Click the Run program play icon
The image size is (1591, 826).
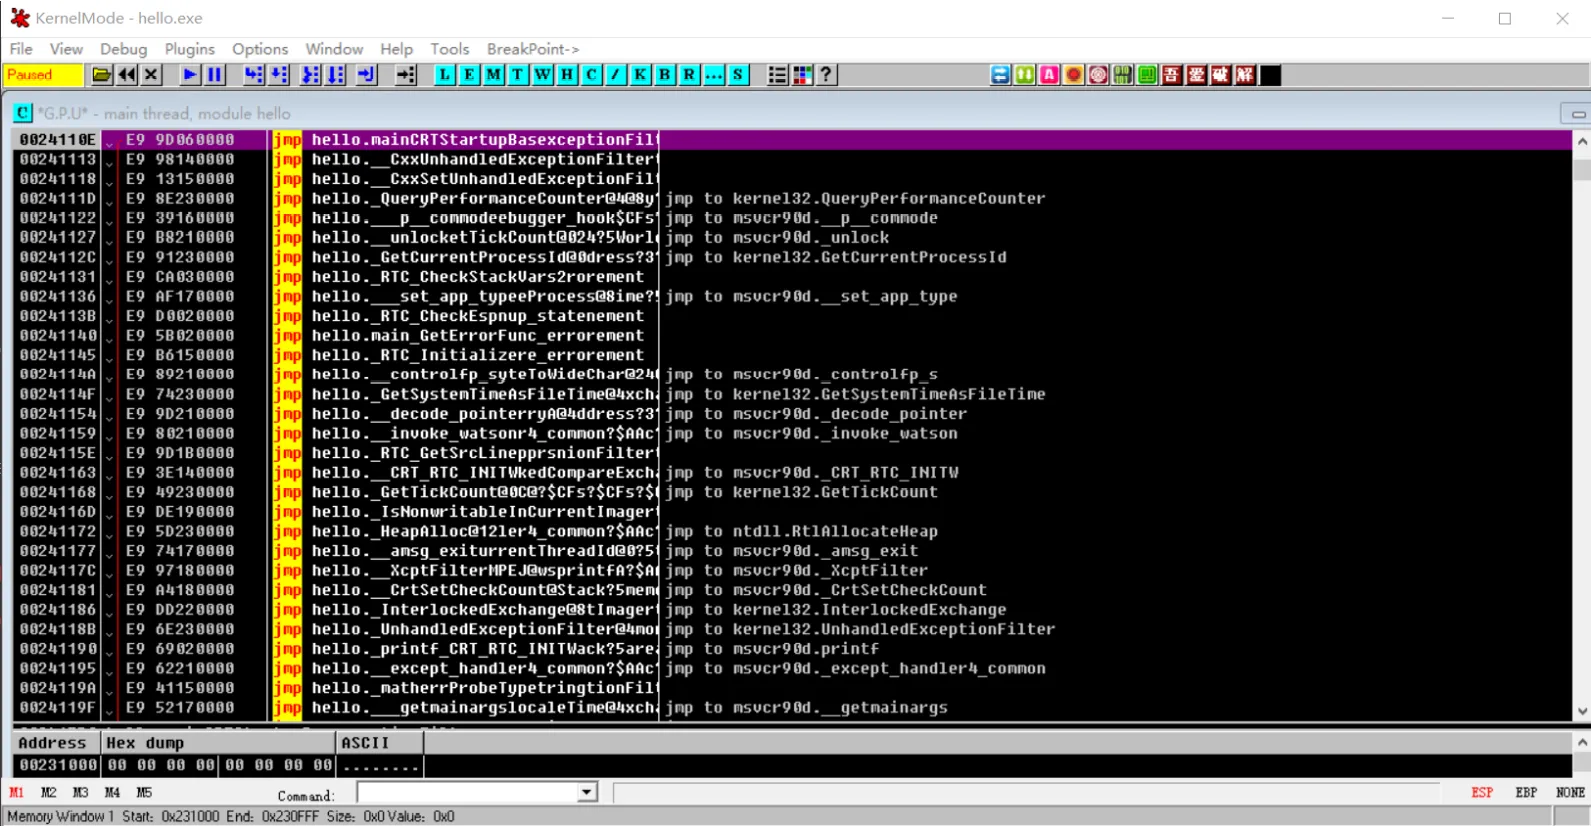[x=190, y=75]
